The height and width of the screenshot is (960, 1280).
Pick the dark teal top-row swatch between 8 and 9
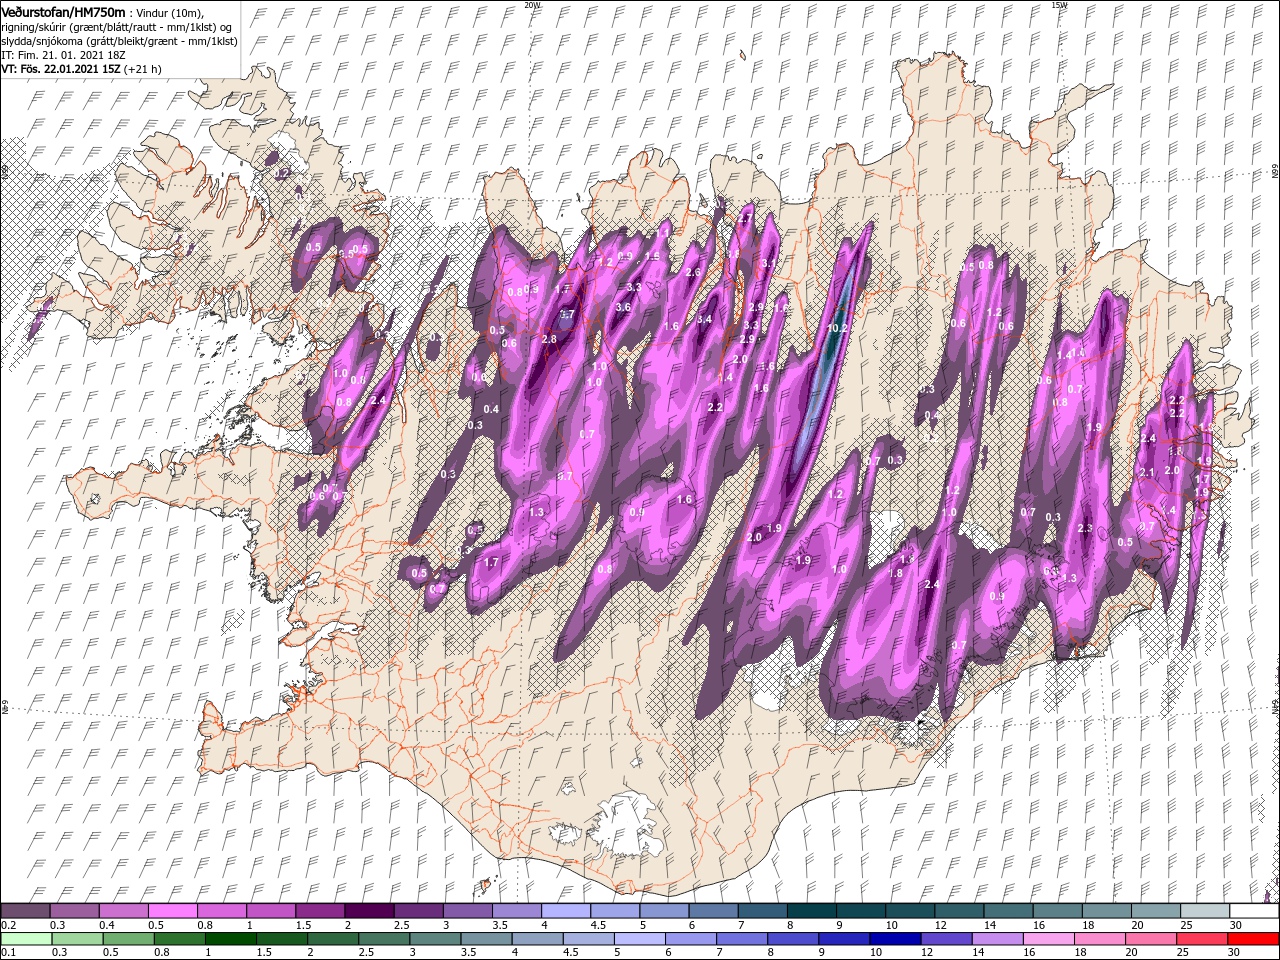pyautogui.click(x=810, y=910)
